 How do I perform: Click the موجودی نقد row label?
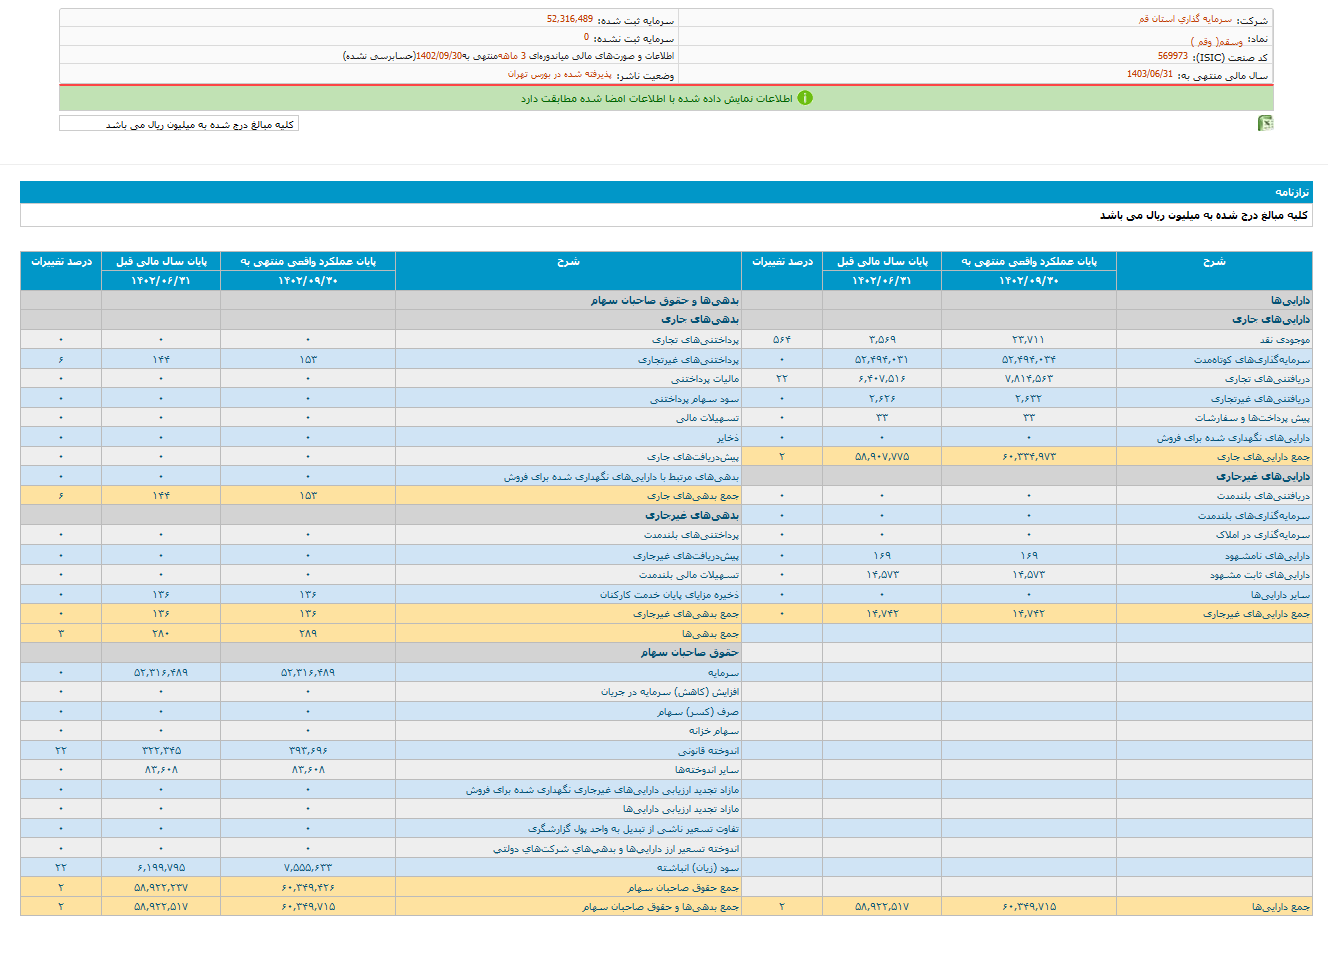pyautogui.click(x=1284, y=340)
